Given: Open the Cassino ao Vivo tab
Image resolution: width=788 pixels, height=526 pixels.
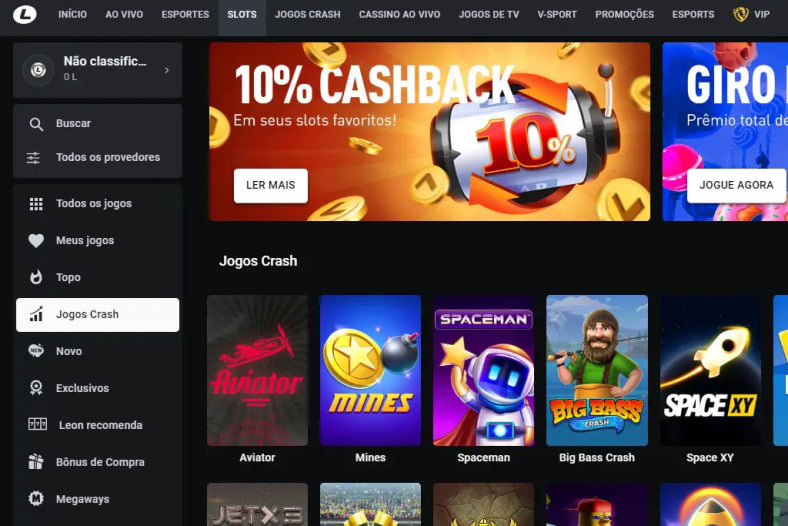Looking at the screenshot, I should coord(400,15).
